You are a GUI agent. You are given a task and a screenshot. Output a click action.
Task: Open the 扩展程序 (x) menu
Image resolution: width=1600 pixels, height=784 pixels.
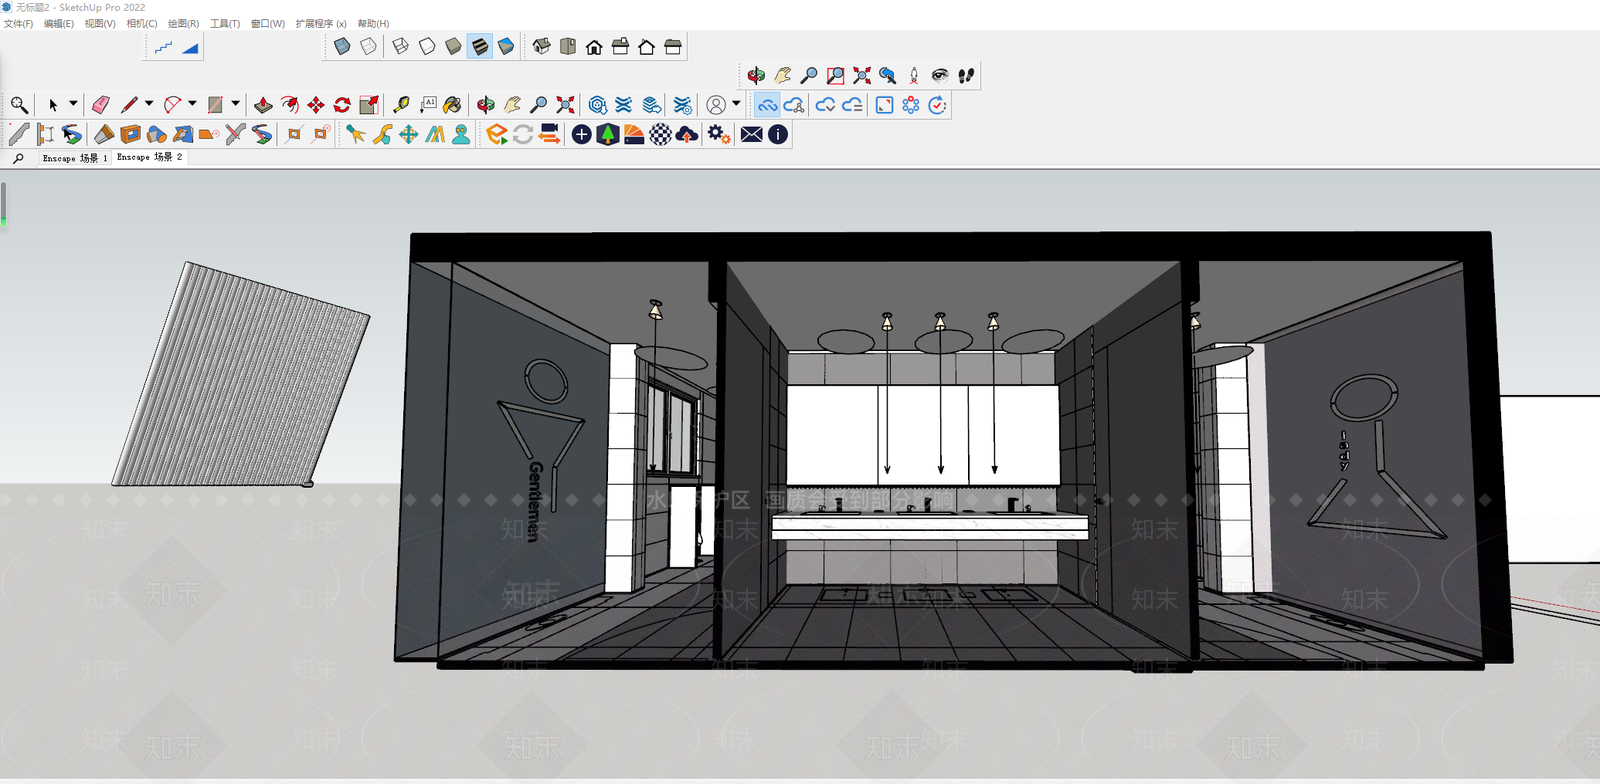pyautogui.click(x=321, y=23)
